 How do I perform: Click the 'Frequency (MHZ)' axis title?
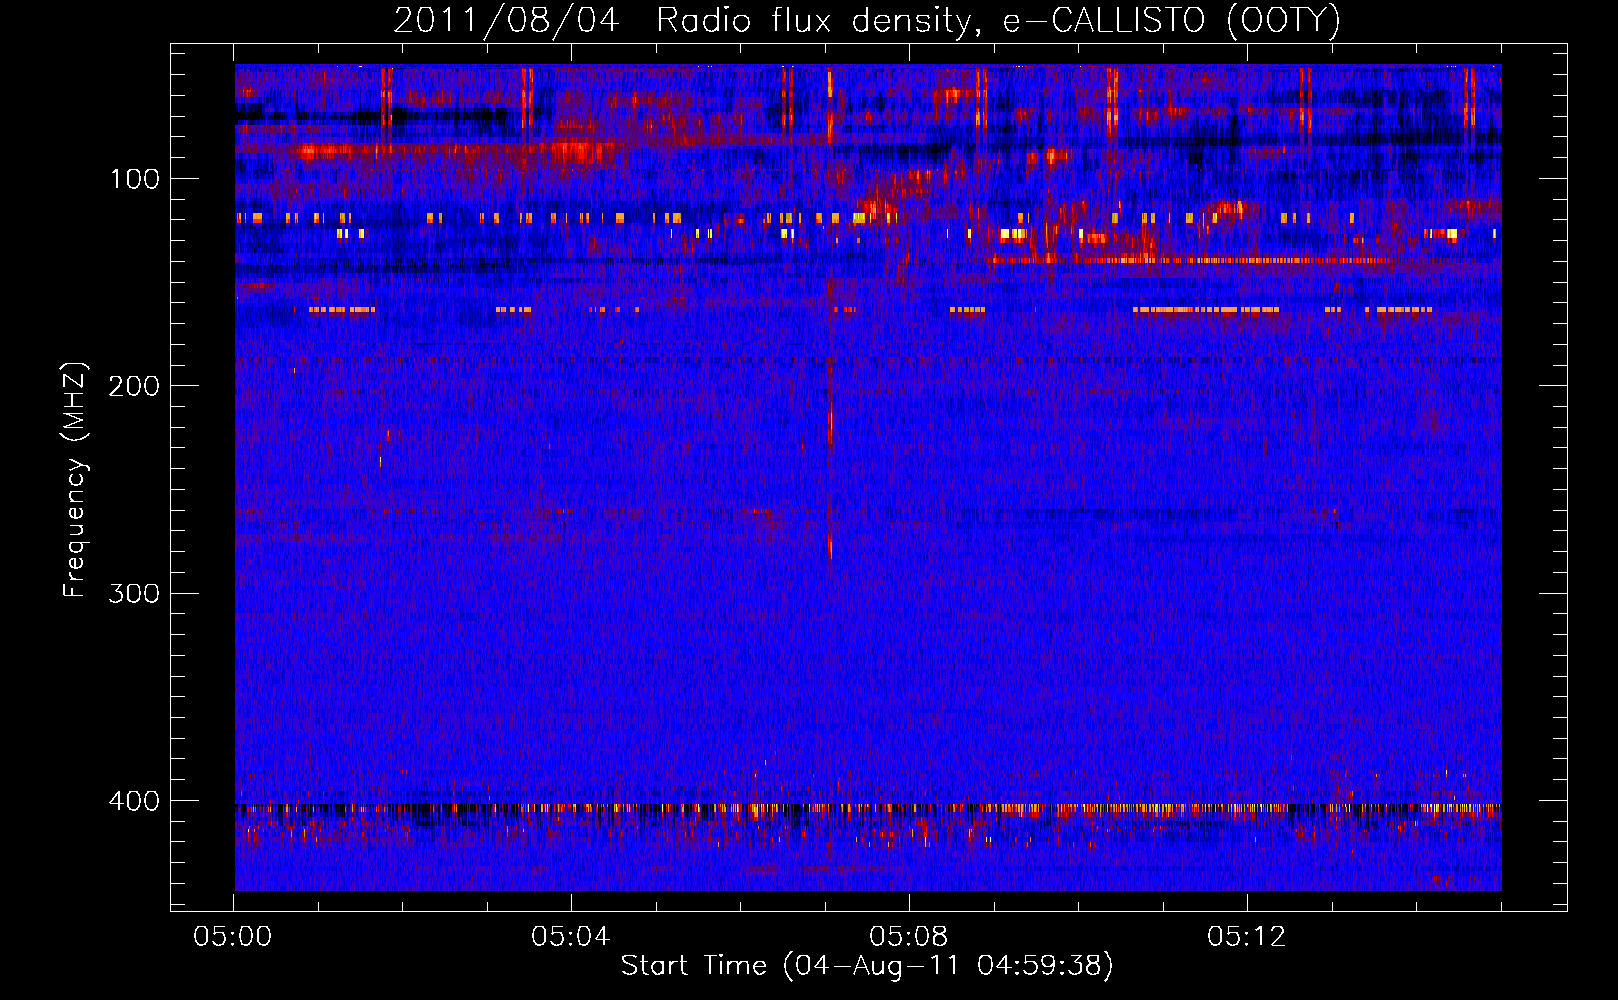[75, 480]
